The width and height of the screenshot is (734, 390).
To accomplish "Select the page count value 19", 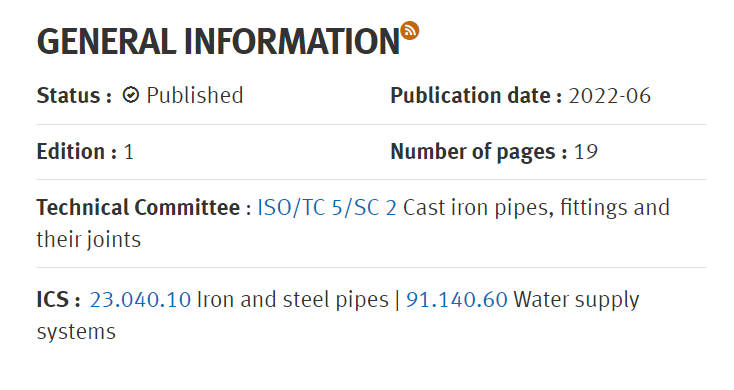I will click(x=586, y=152).
